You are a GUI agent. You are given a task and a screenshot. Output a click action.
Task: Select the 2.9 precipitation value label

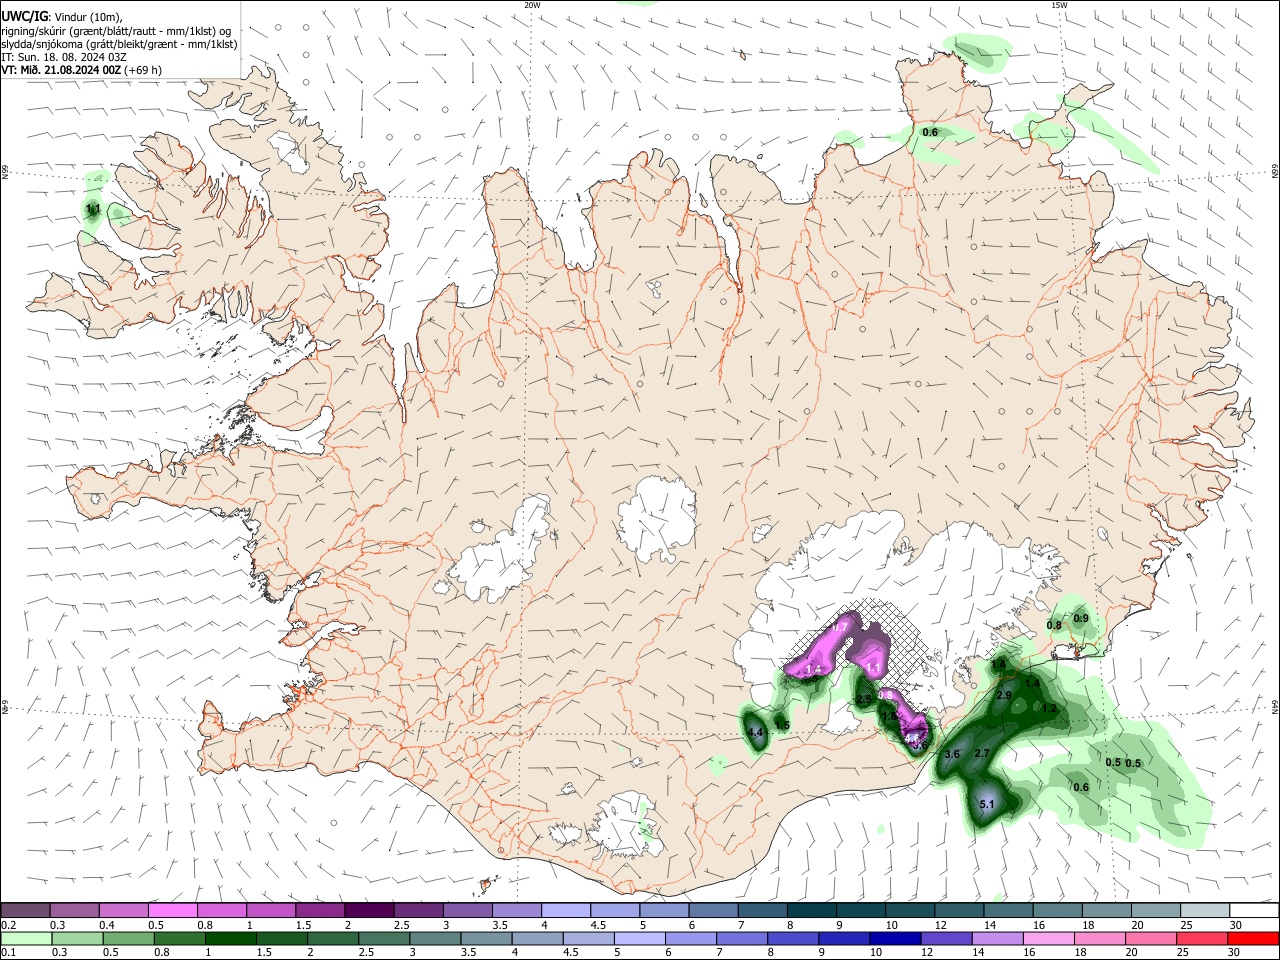coord(1005,695)
